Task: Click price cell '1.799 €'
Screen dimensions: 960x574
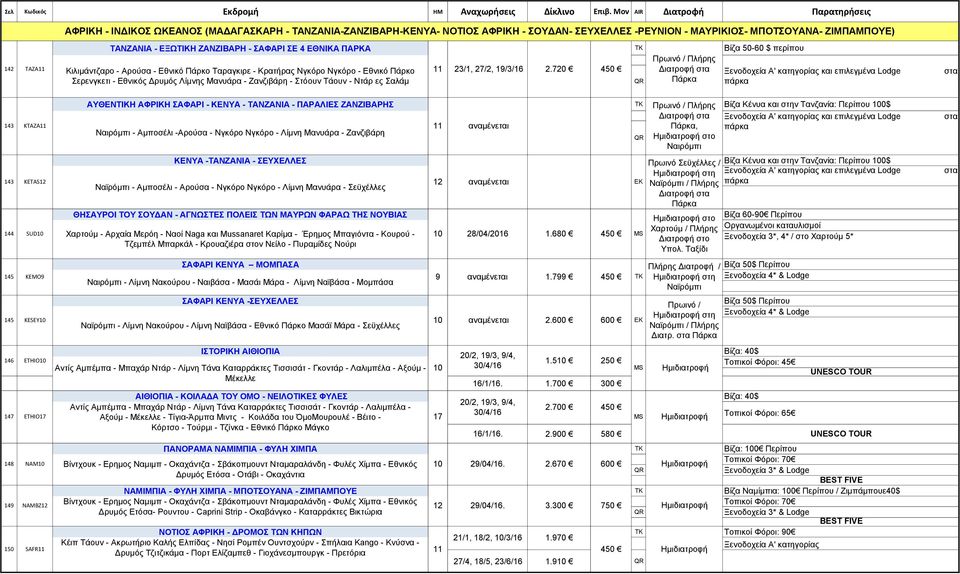Action: [559, 277]
